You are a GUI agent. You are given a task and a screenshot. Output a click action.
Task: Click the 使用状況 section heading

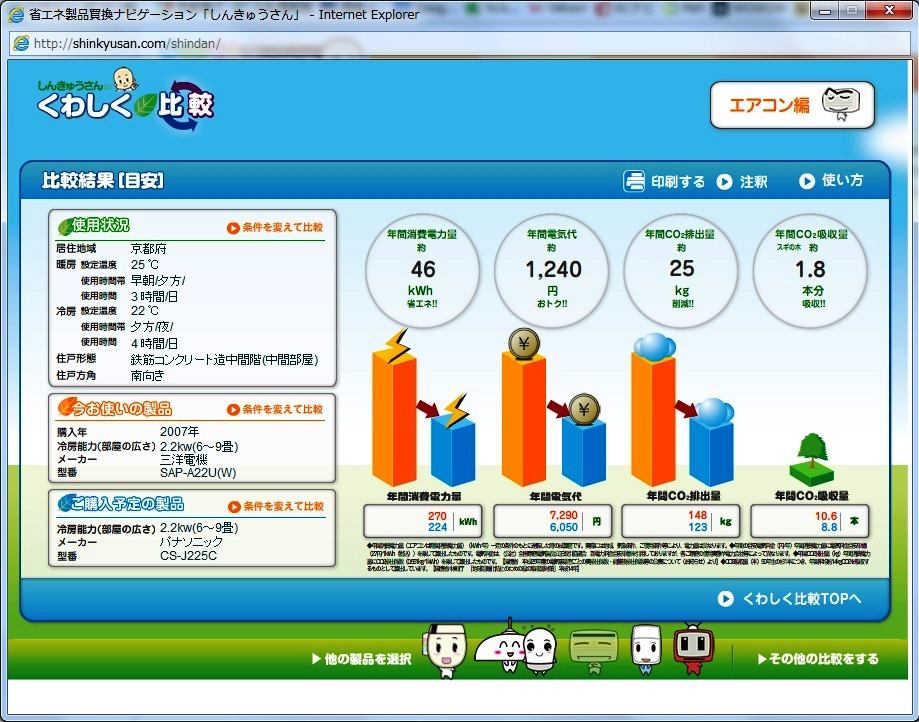[94, 226]
